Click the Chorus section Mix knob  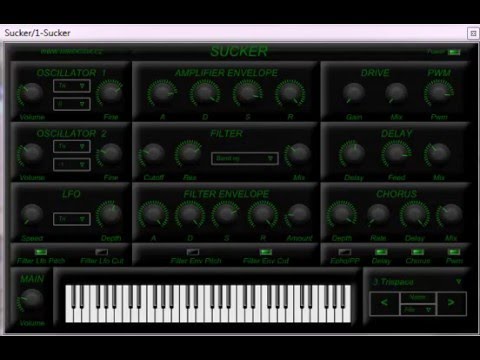(x=450, y=215)
